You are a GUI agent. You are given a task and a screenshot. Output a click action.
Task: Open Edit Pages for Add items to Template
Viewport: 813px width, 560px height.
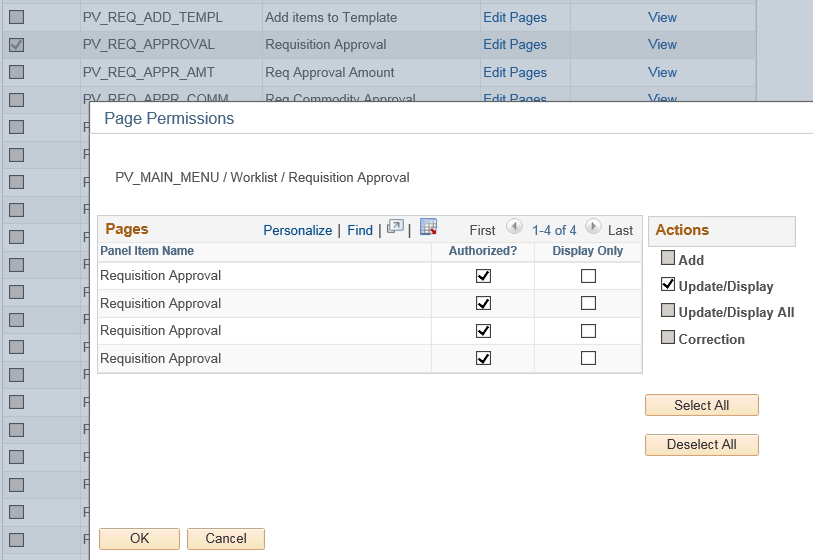click(x=515, y=17)
